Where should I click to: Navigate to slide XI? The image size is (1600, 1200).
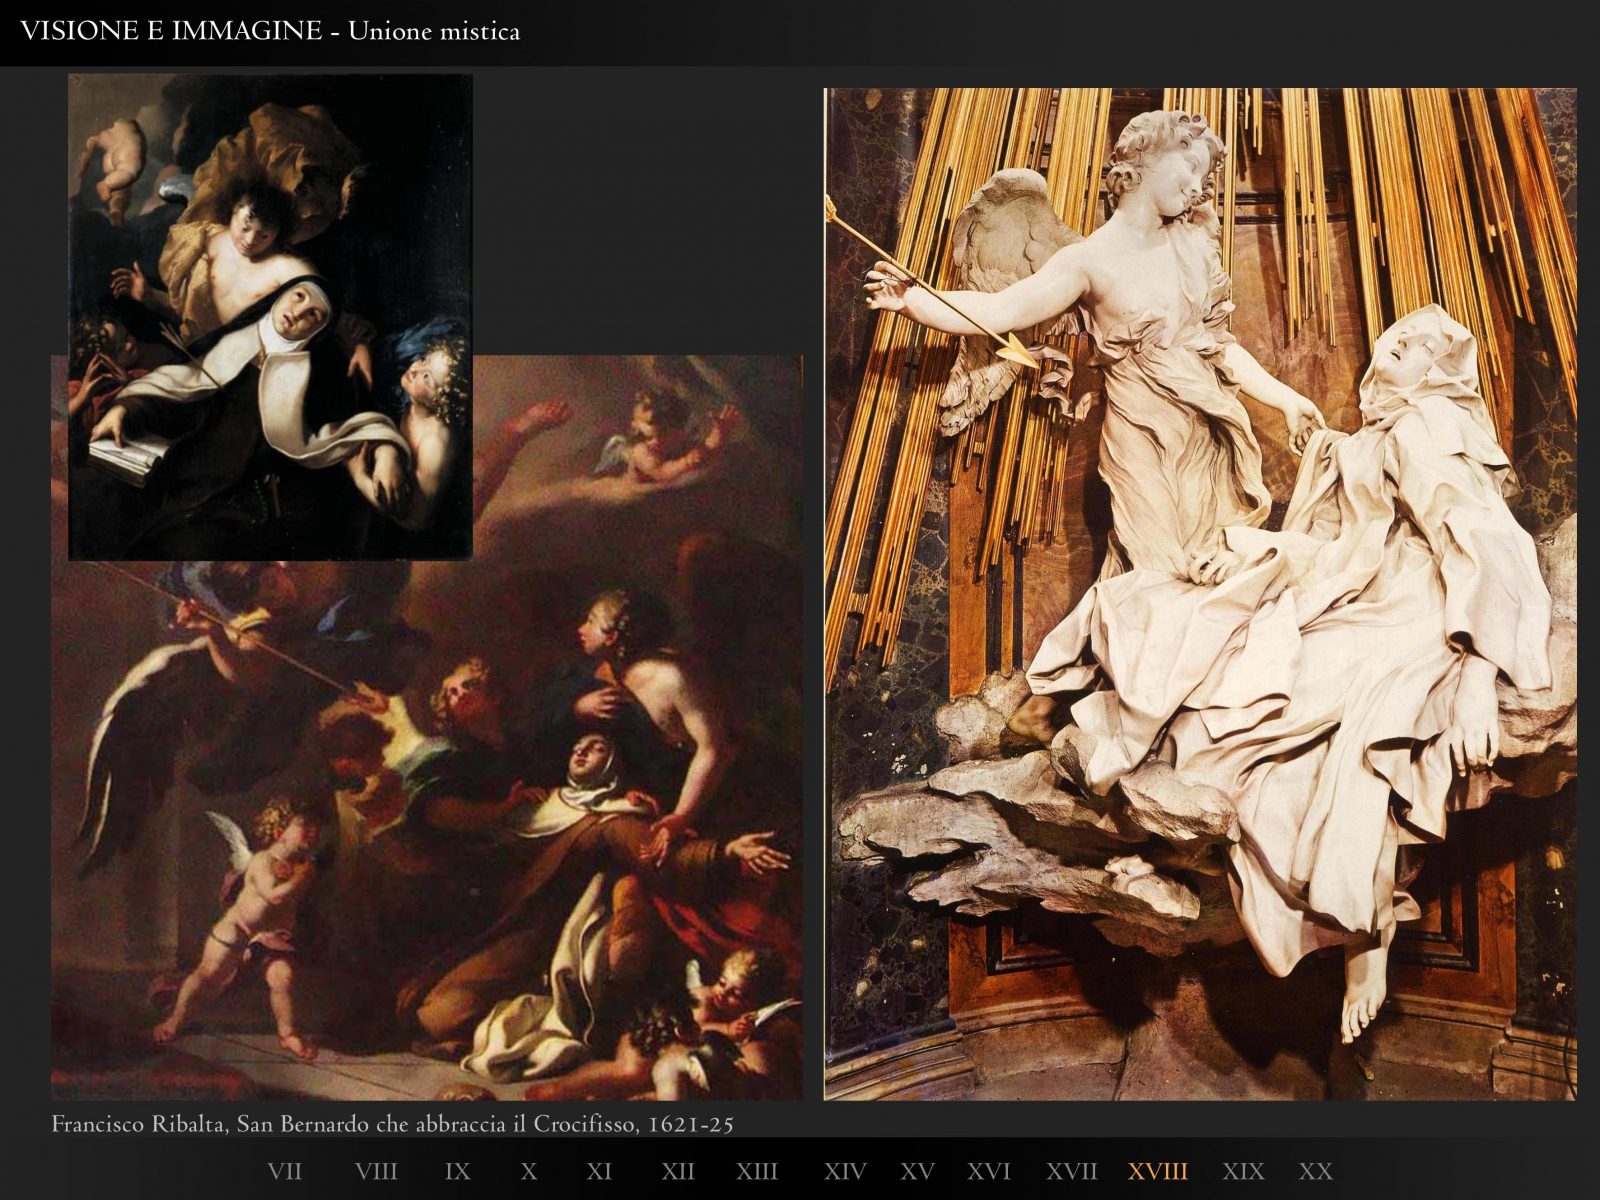(599, 1171)
